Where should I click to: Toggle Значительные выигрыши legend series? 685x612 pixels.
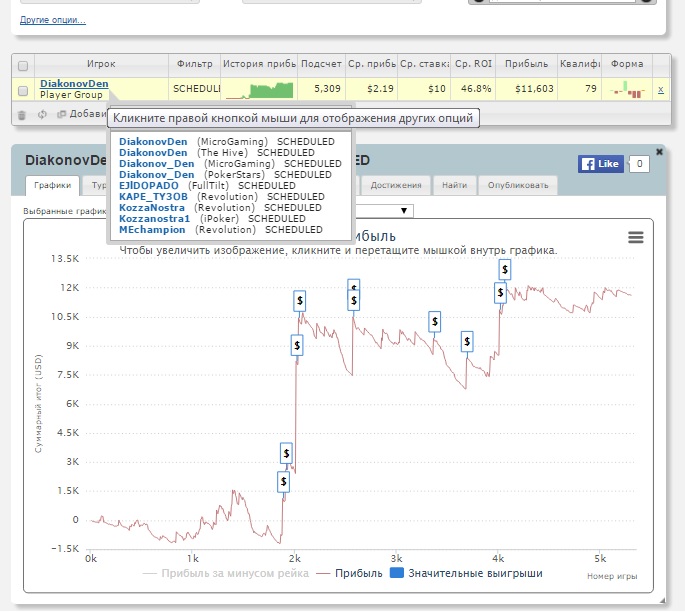click(x=466, y=573)
